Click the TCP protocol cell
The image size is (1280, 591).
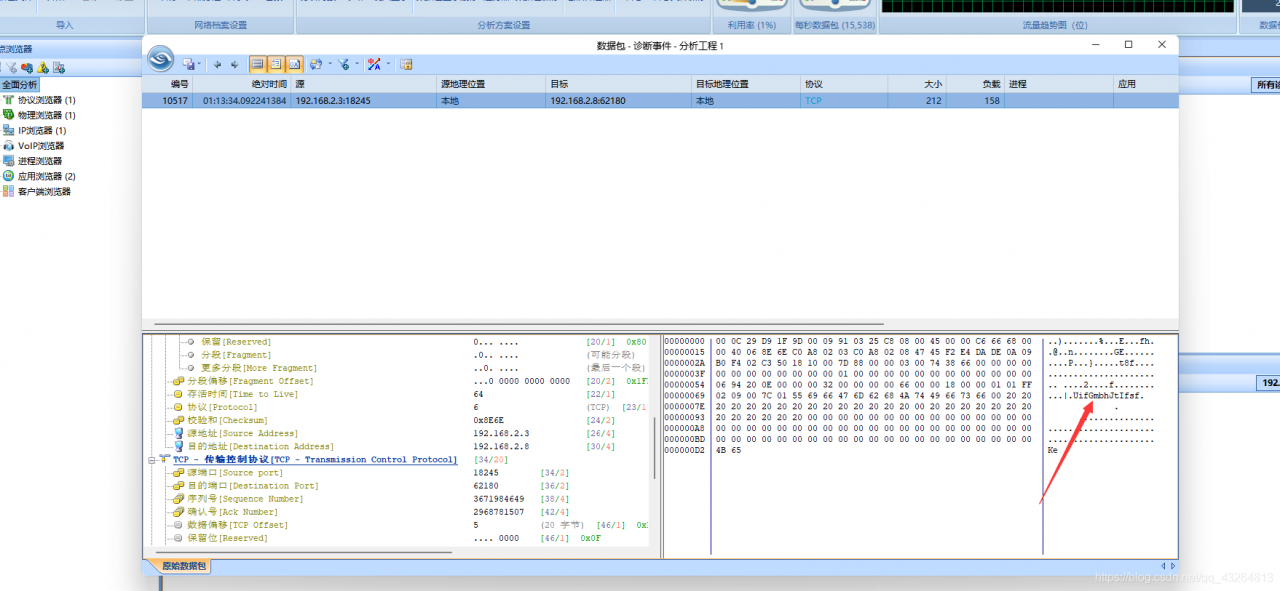pos(813,100)
